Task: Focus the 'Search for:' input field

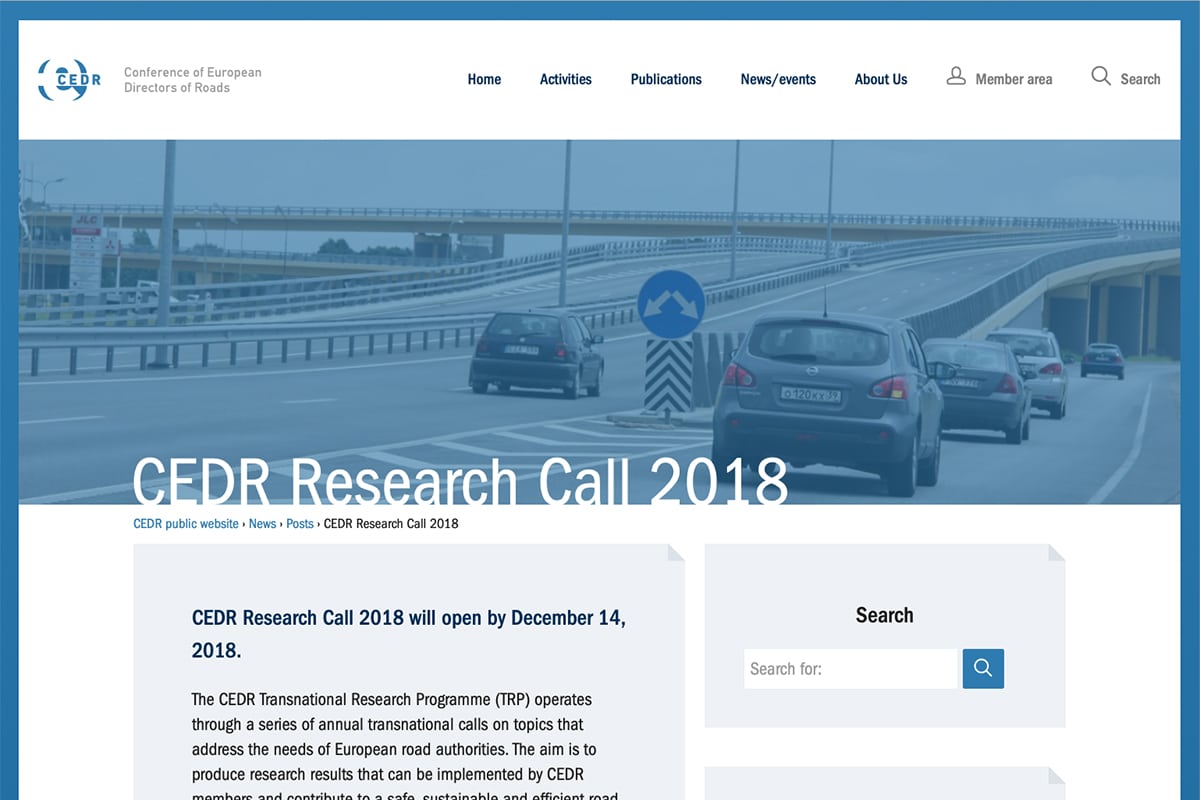Action: pos(850,669)
